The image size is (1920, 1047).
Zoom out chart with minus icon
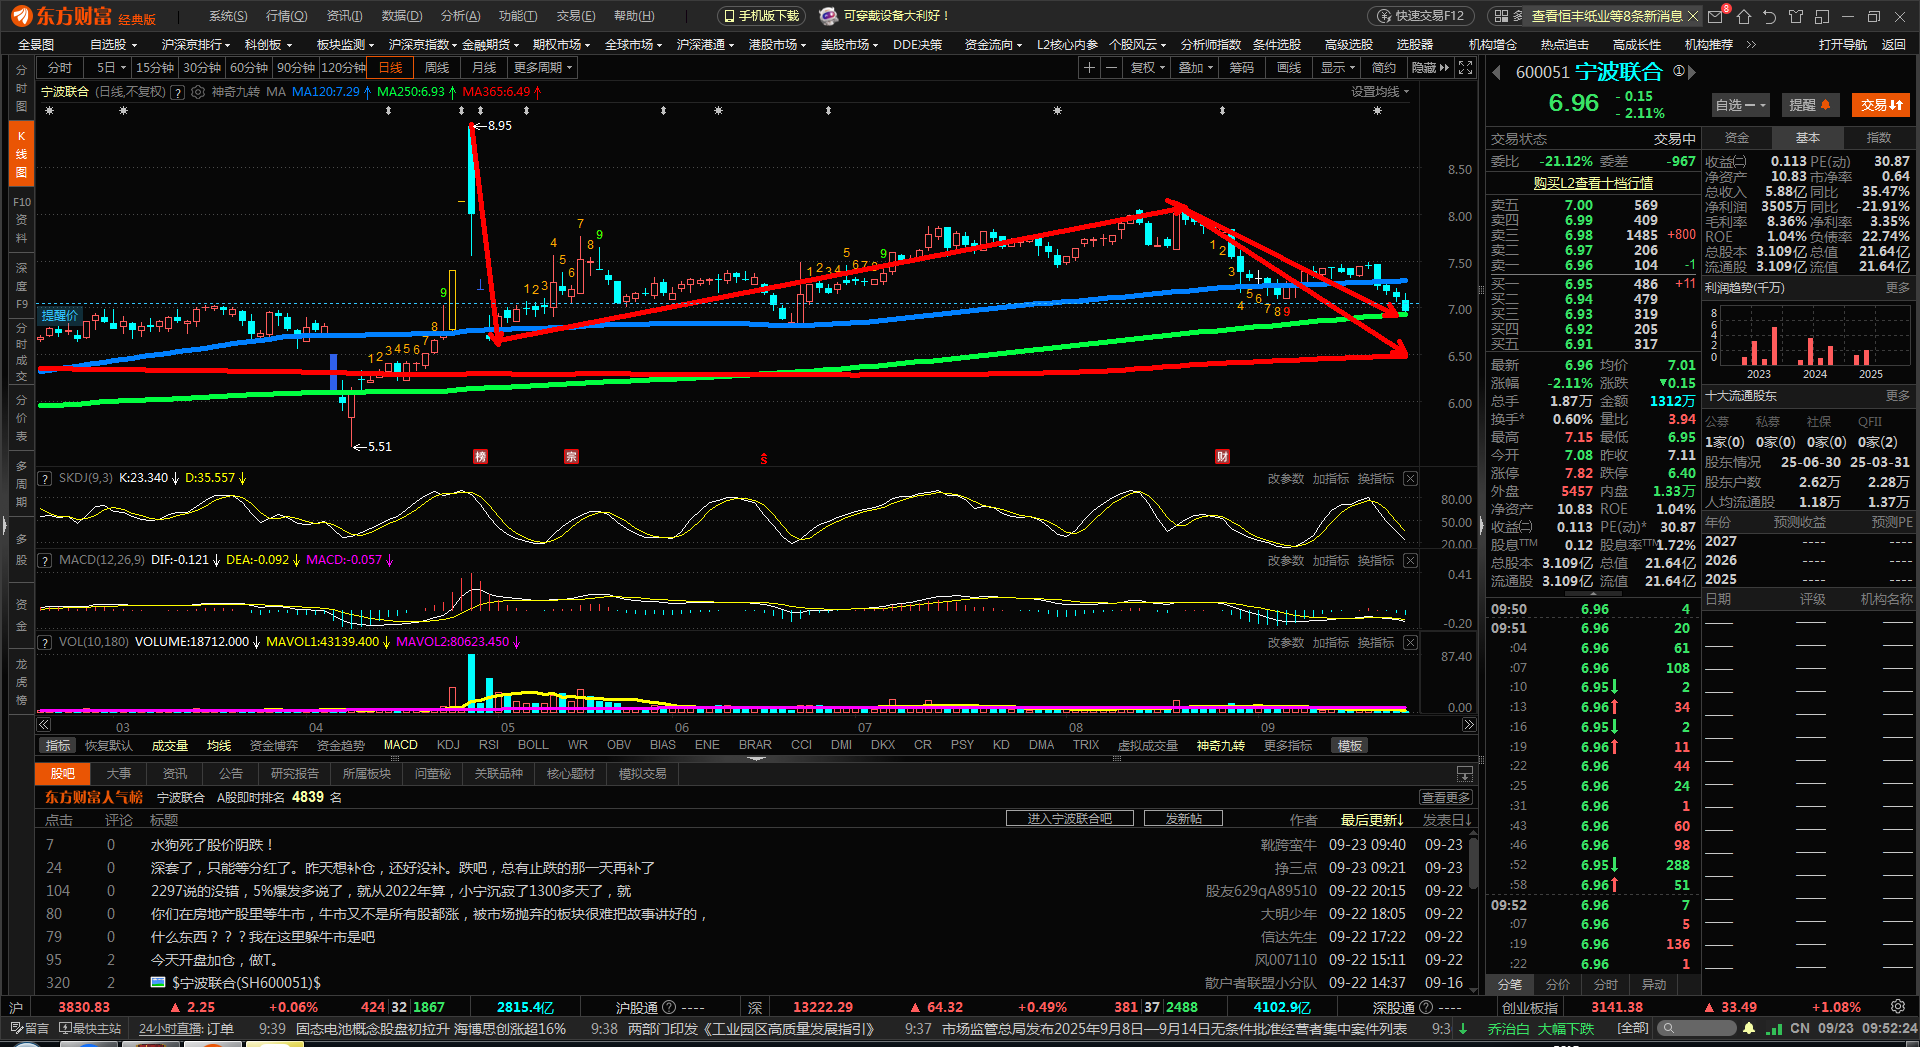(x=1110, y=68)
